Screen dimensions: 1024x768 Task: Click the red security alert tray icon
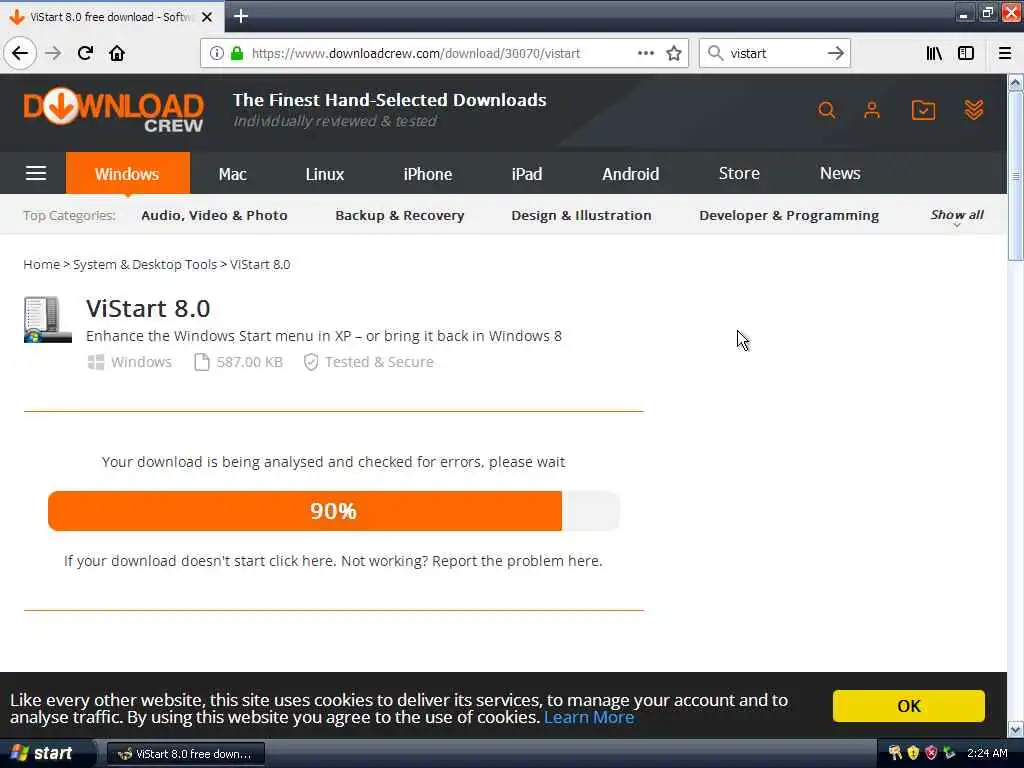coord(931,753)
